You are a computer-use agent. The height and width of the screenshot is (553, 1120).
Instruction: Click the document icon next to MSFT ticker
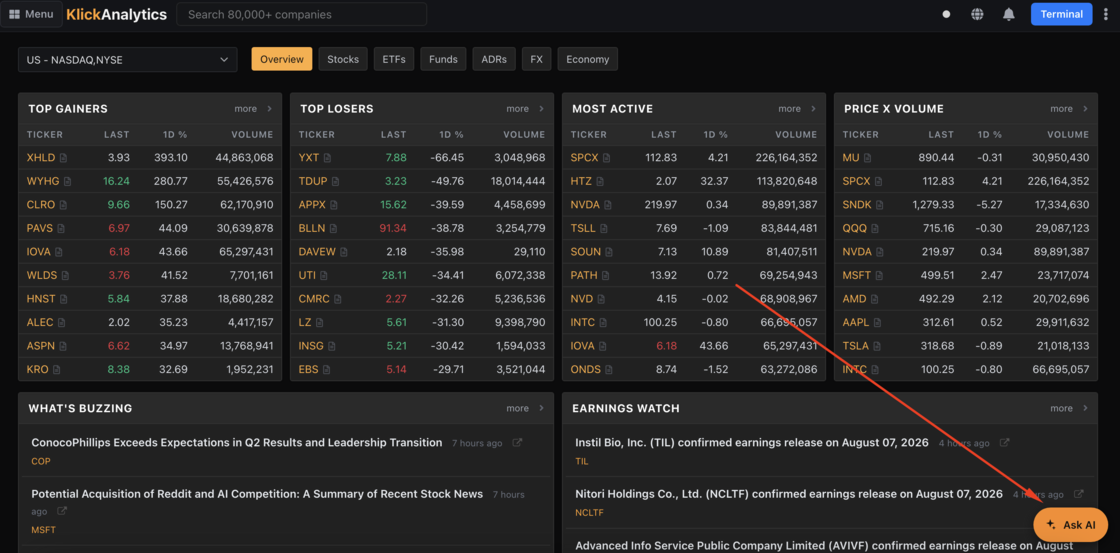pyautogui.click(x=879, y=276)
